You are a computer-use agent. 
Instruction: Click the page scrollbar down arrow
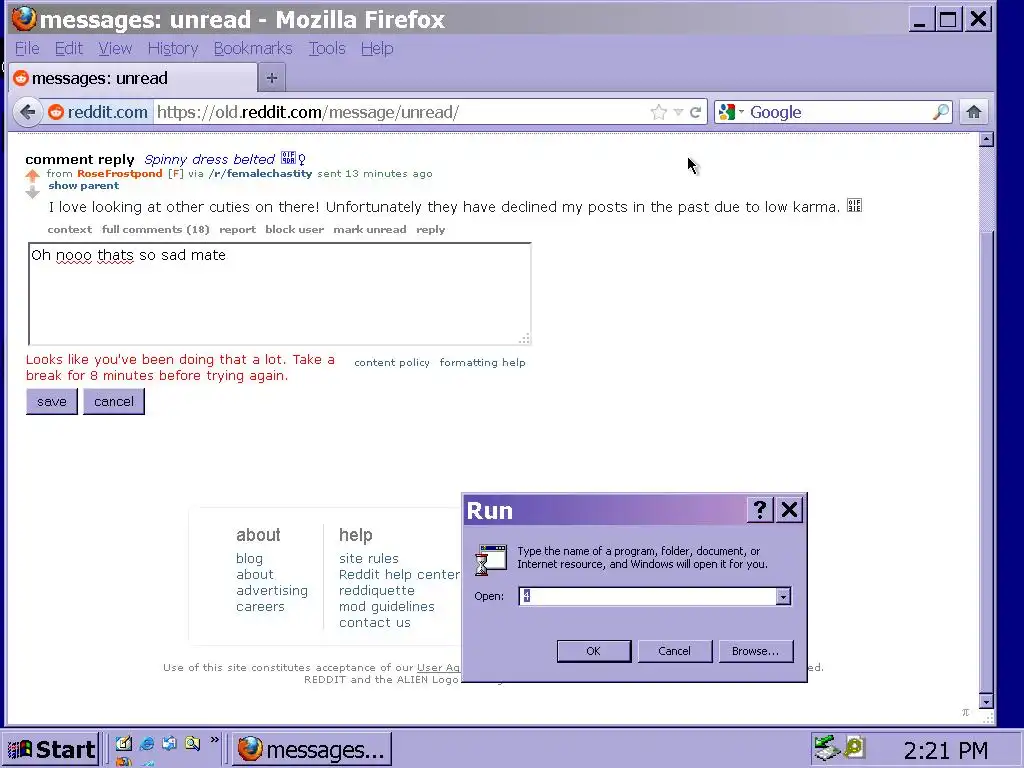tap(986, 701)
